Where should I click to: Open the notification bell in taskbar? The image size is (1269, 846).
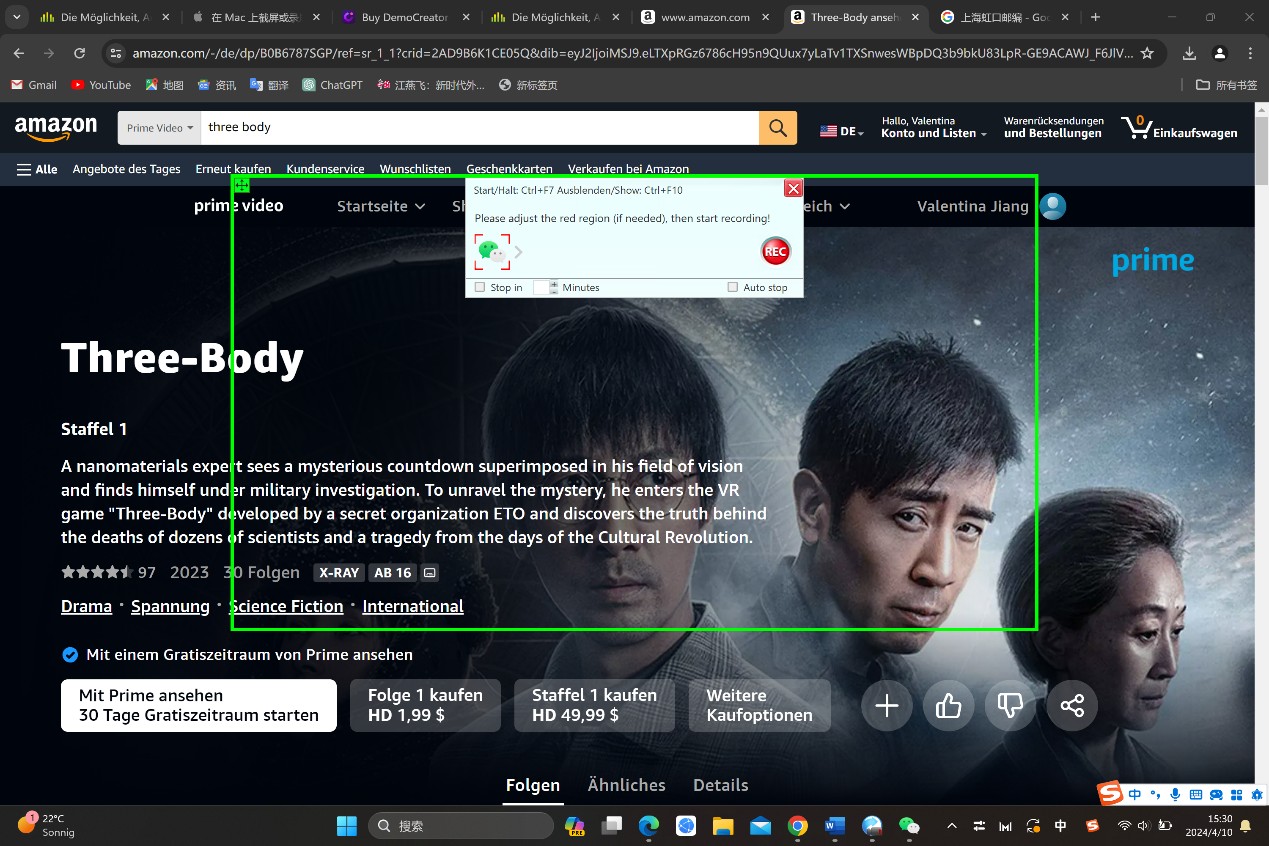pos(1245,826)
